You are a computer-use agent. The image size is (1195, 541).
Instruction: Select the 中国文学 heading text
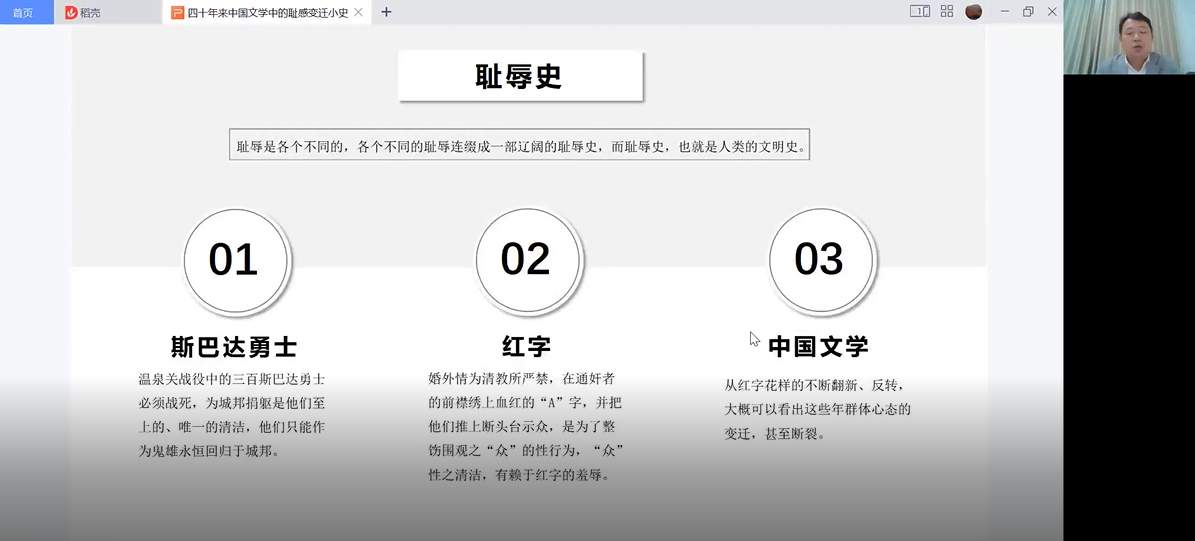[x=818, y=347]
